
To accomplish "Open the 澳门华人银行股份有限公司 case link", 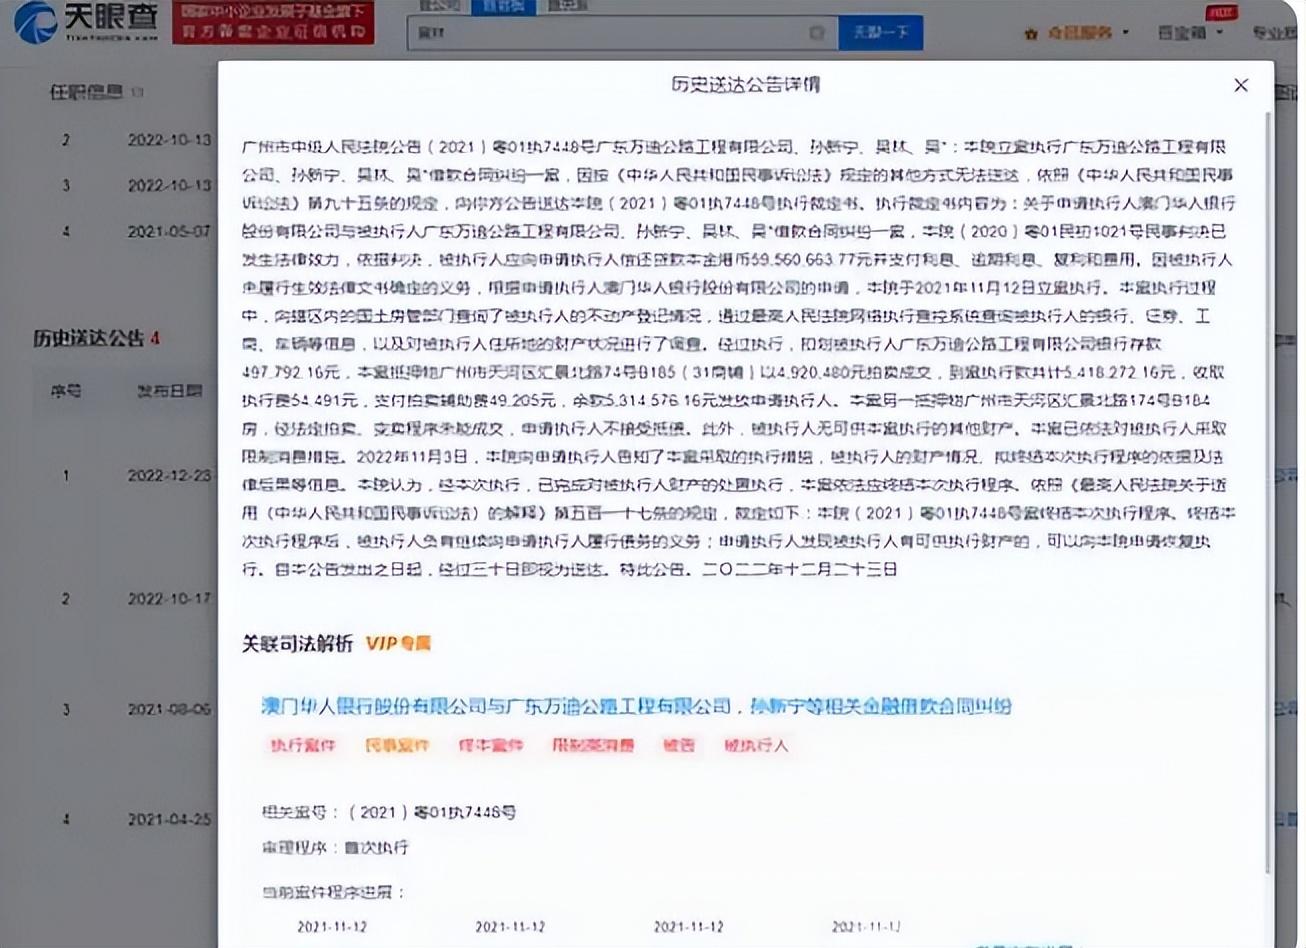I will (x=636, y=706).
